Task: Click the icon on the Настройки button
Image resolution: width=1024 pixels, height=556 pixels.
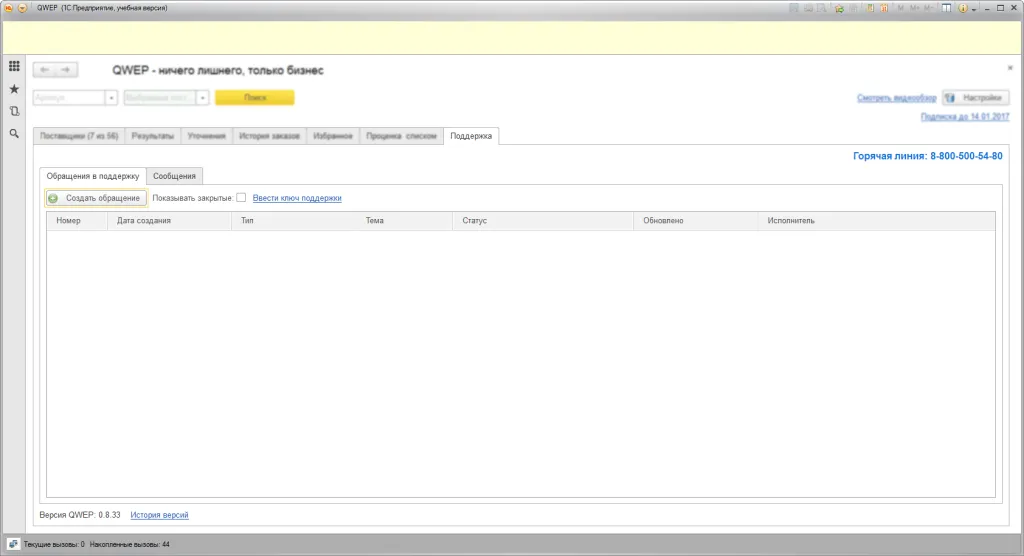Action: (950, 98)
